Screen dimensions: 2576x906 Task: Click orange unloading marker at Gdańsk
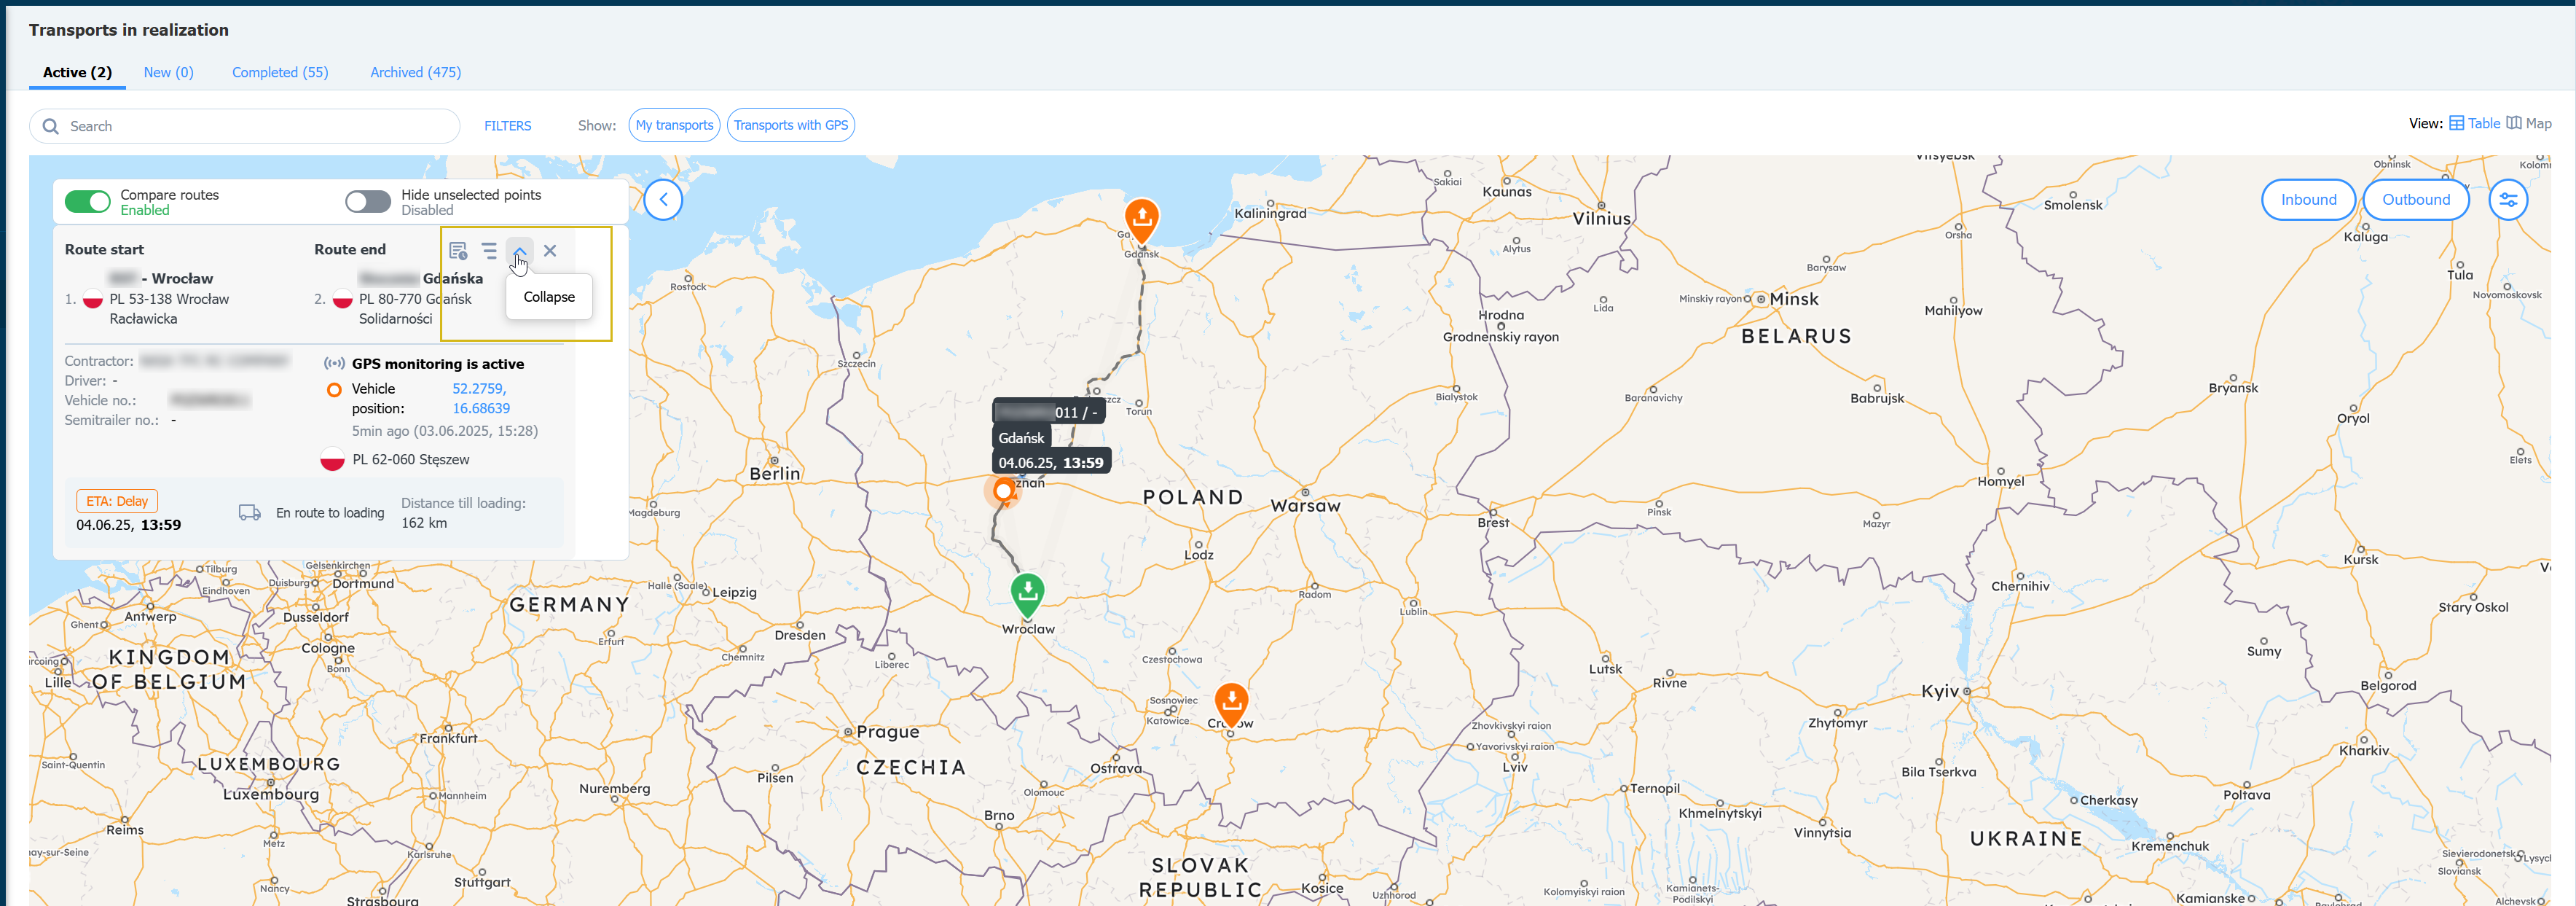1141,220
